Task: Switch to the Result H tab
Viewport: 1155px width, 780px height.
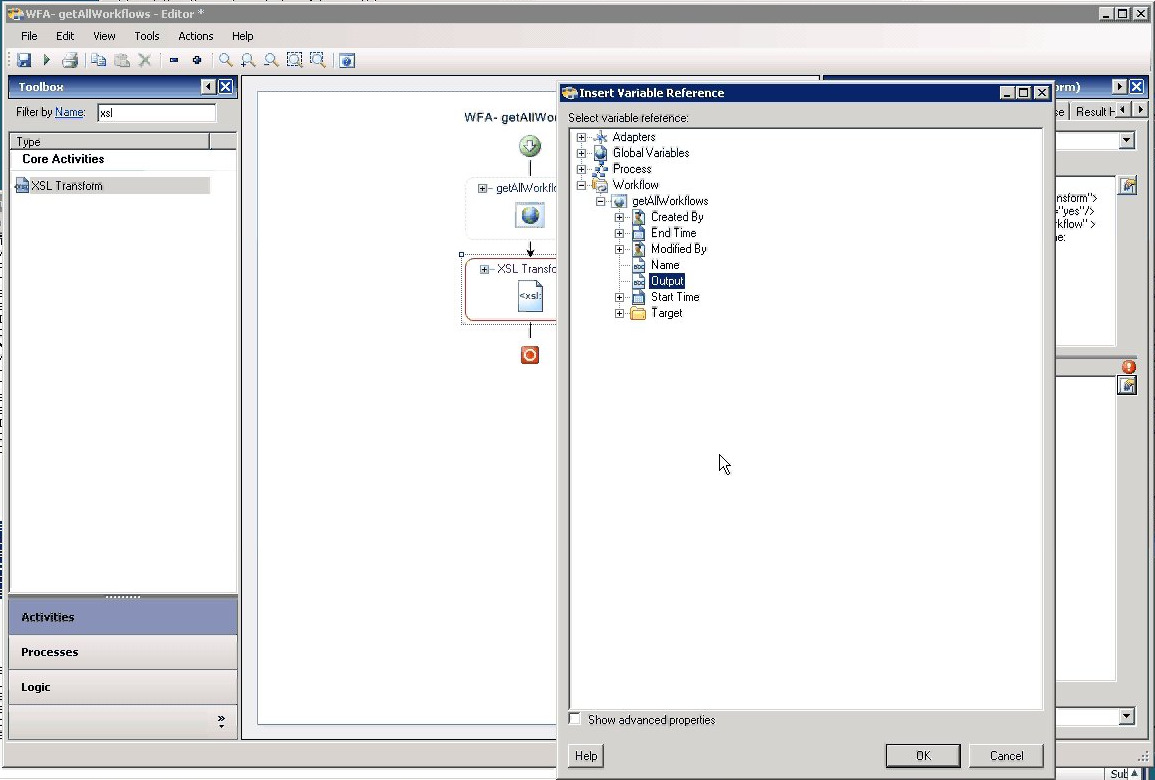Action: tap(1094, 112)
